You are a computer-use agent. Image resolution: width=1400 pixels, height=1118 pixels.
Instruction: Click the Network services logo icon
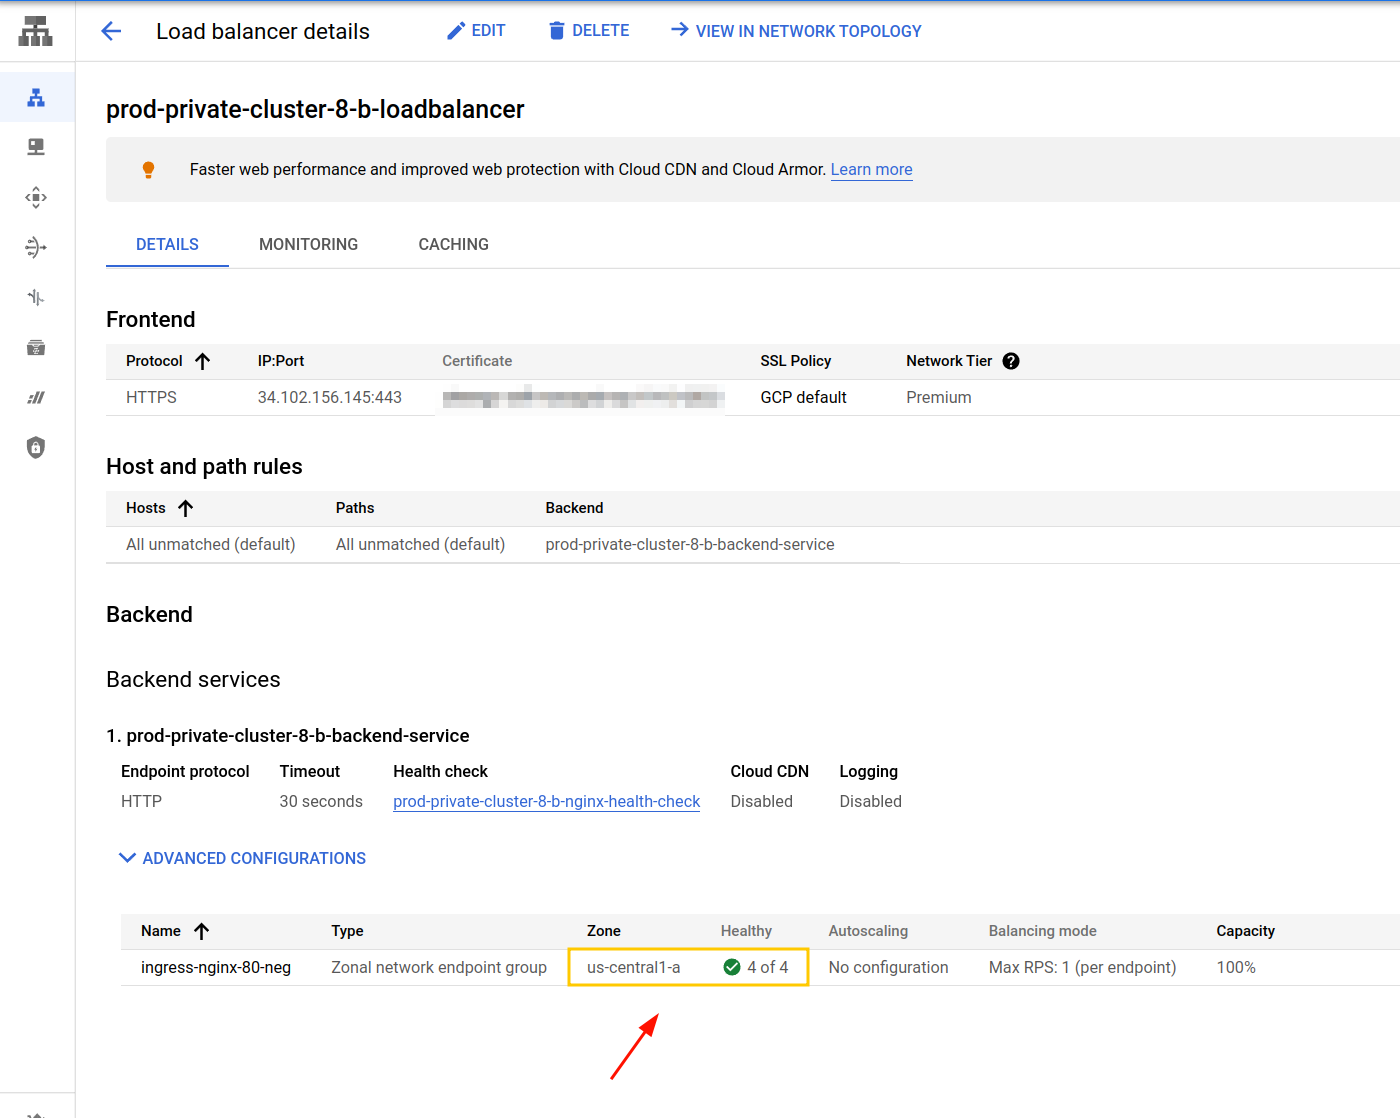pyautogui.click(x=36, y=31)
